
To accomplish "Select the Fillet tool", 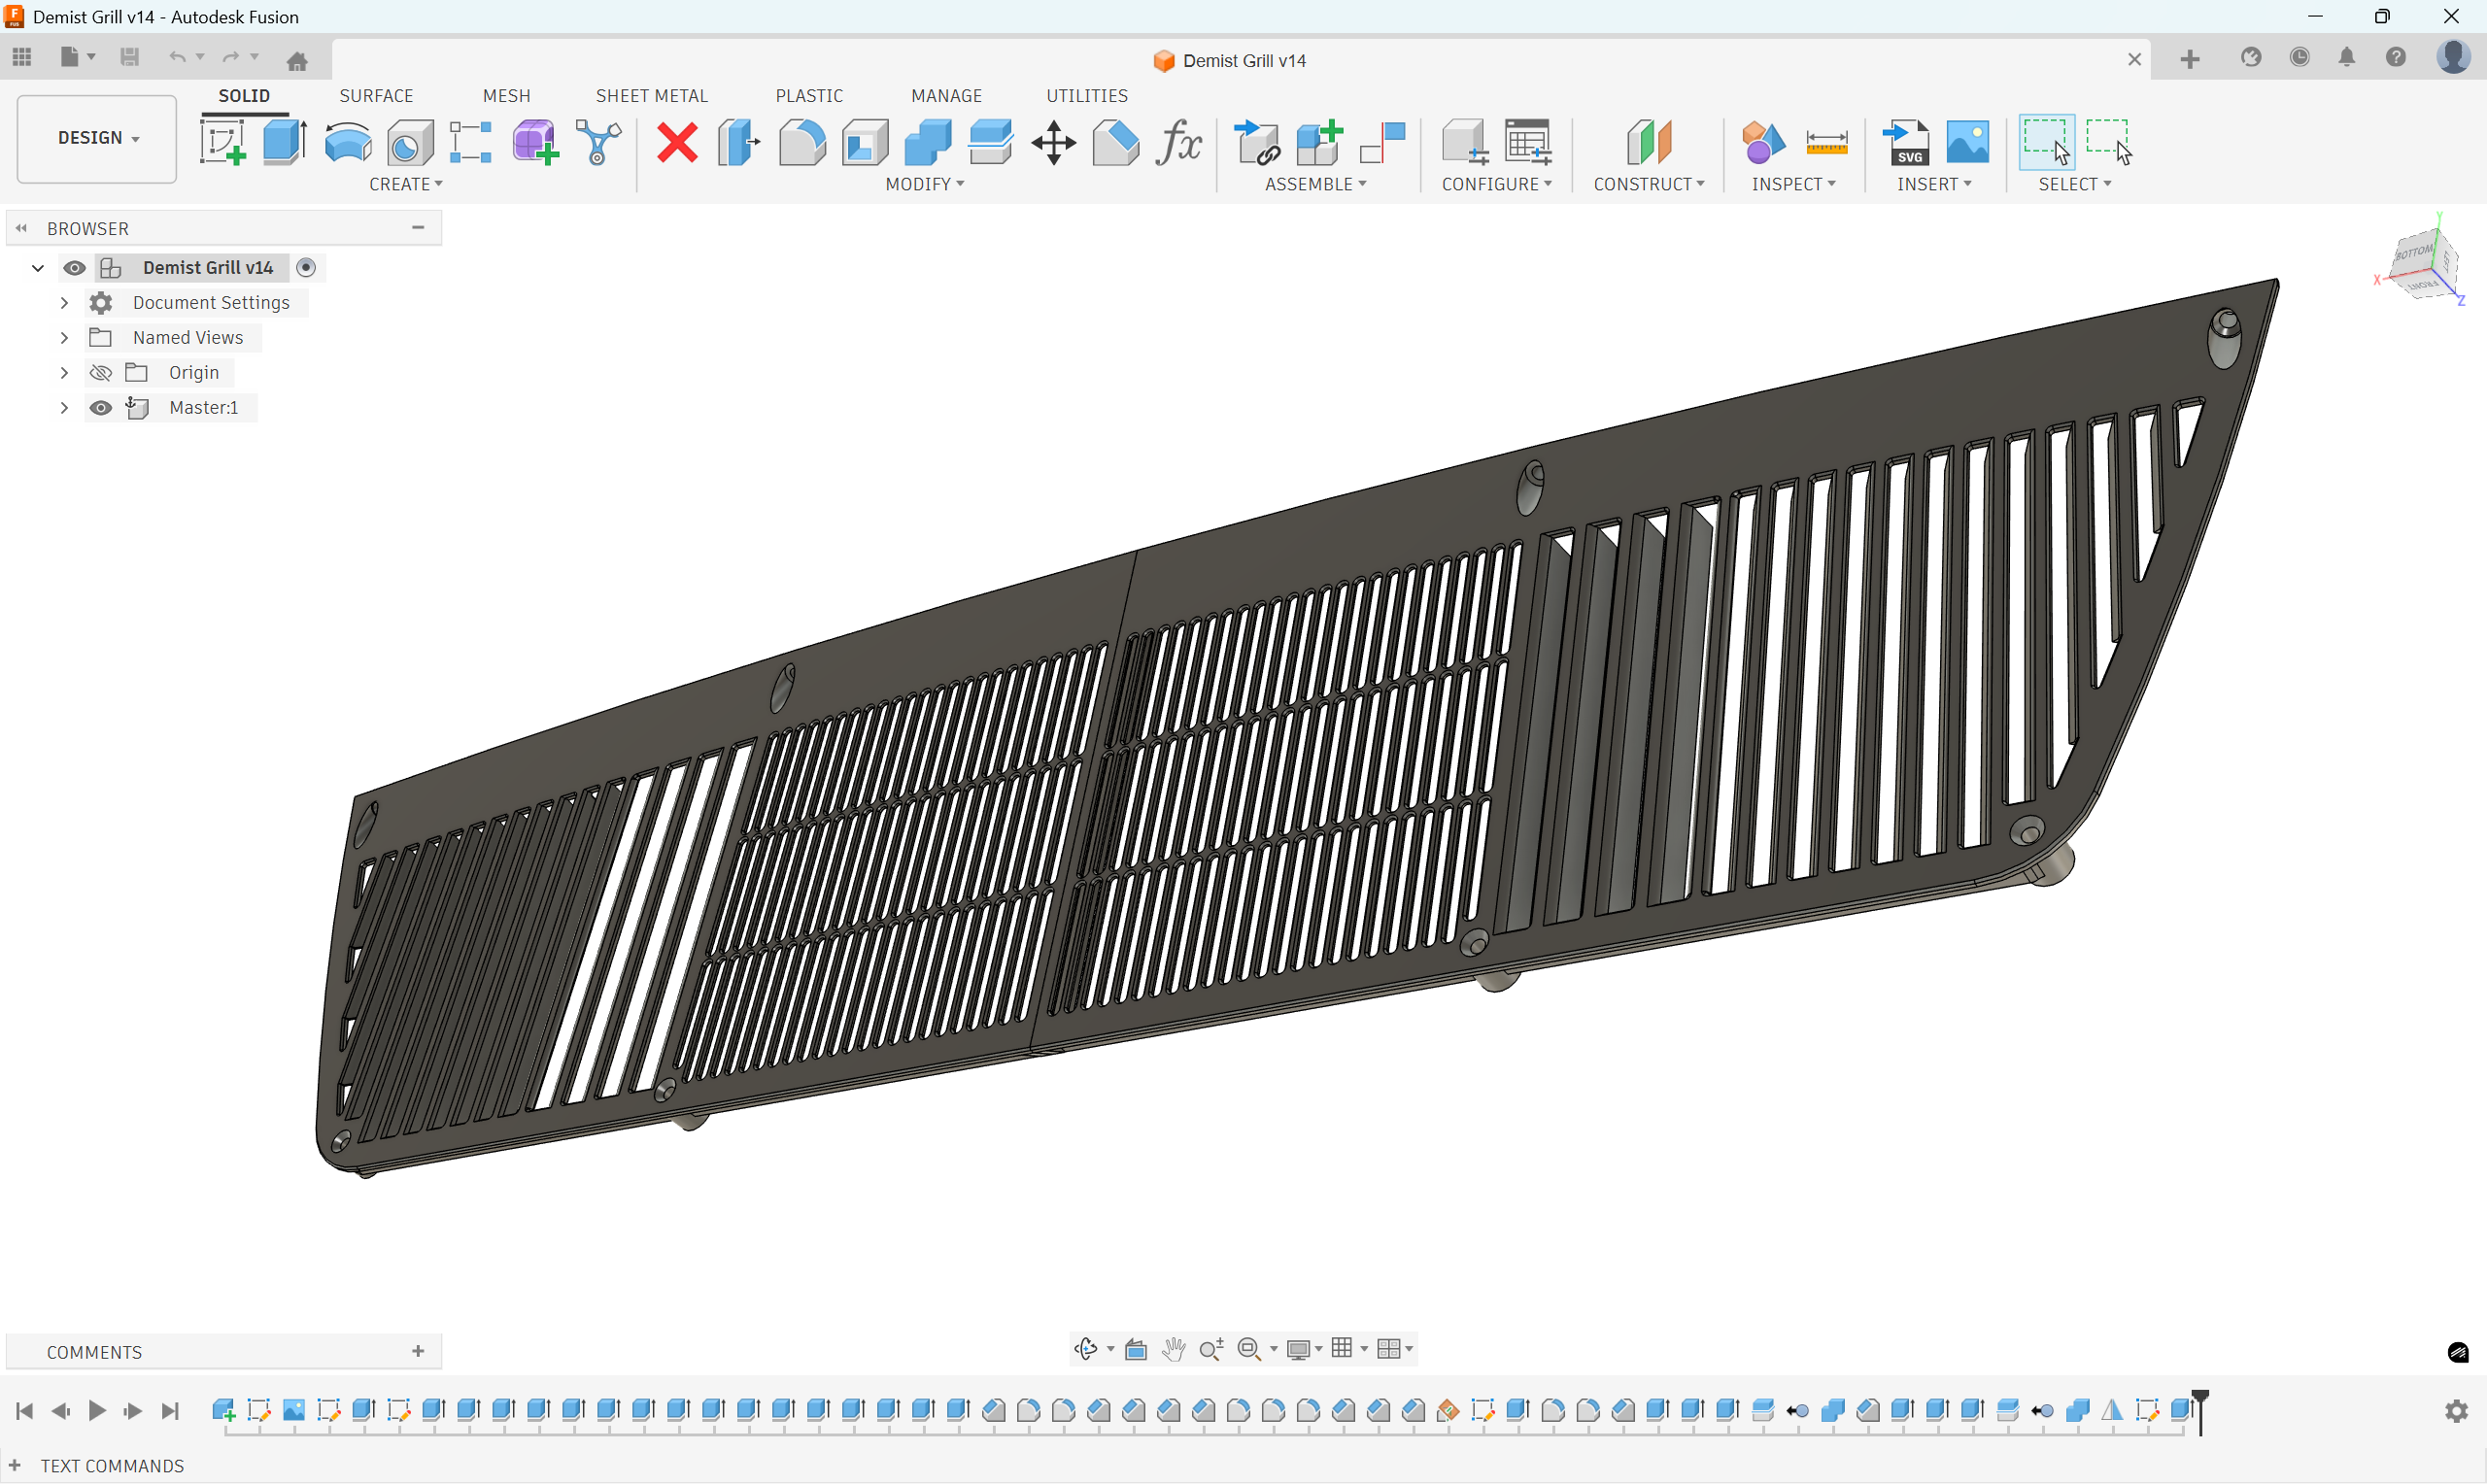I will [x=802, y=143].
